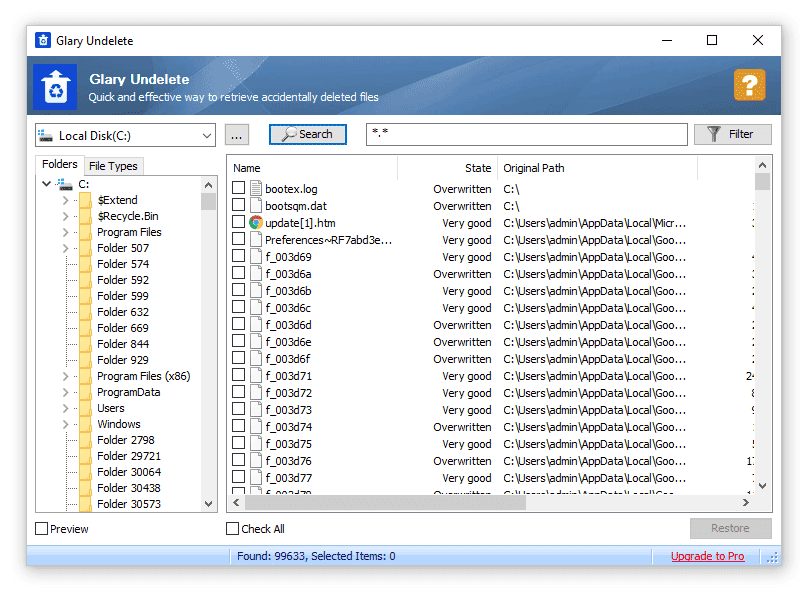Expand the $Recycle.Bin folder node
Viewport: 812px width, 599px height.
coord(65,216)
